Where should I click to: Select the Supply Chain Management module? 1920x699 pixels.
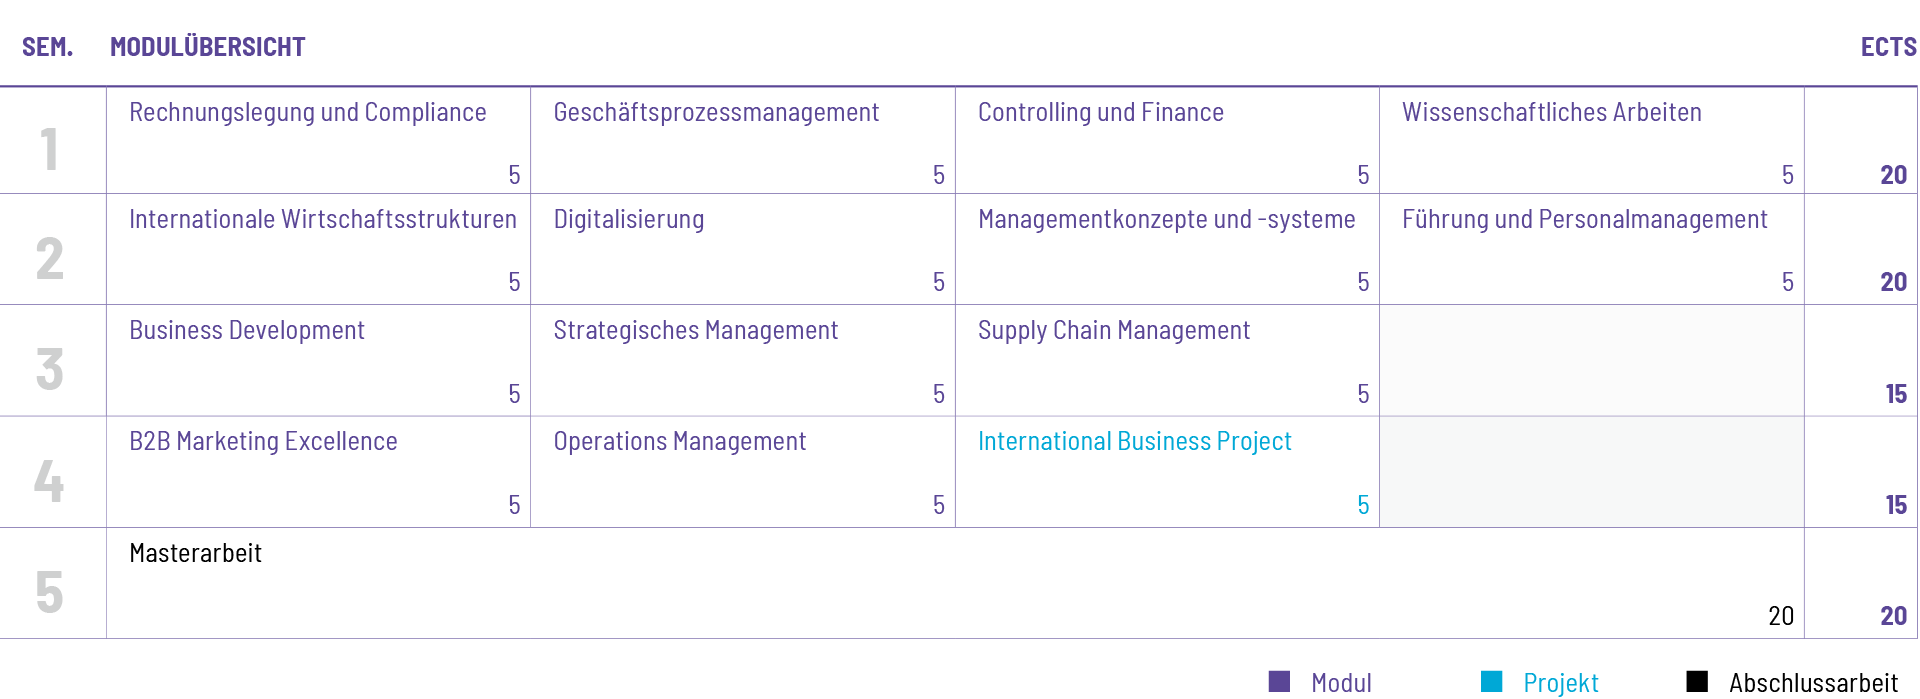(1167, 360)
